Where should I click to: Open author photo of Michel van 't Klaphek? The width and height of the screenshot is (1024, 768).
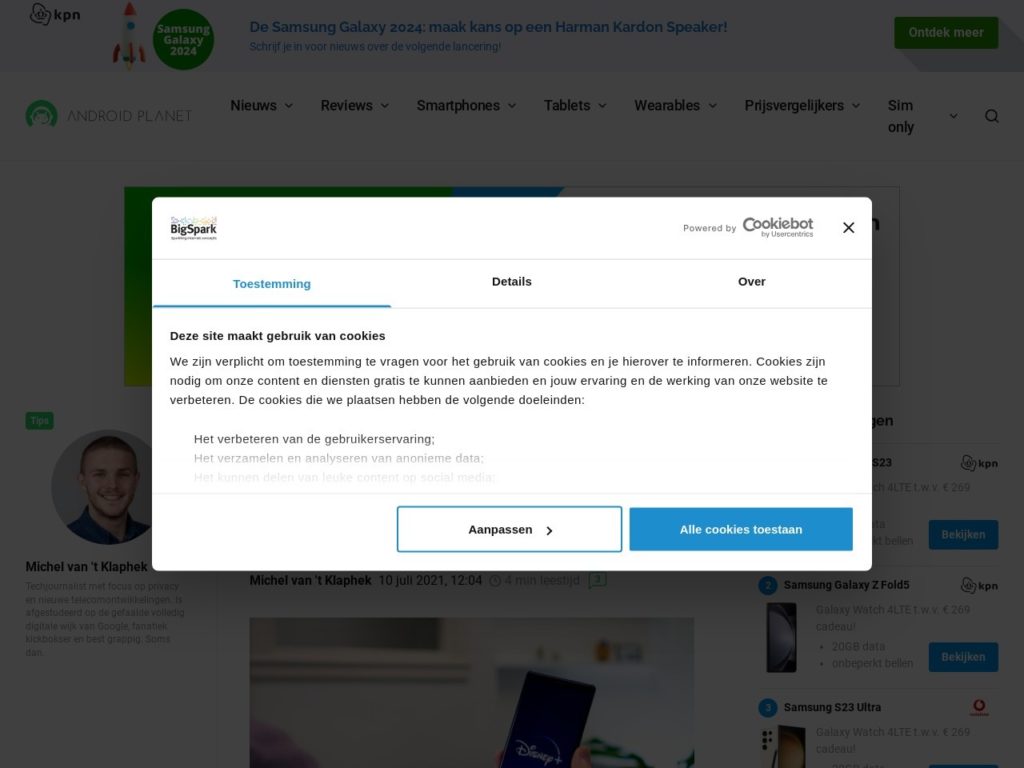[x=104, y=487]
